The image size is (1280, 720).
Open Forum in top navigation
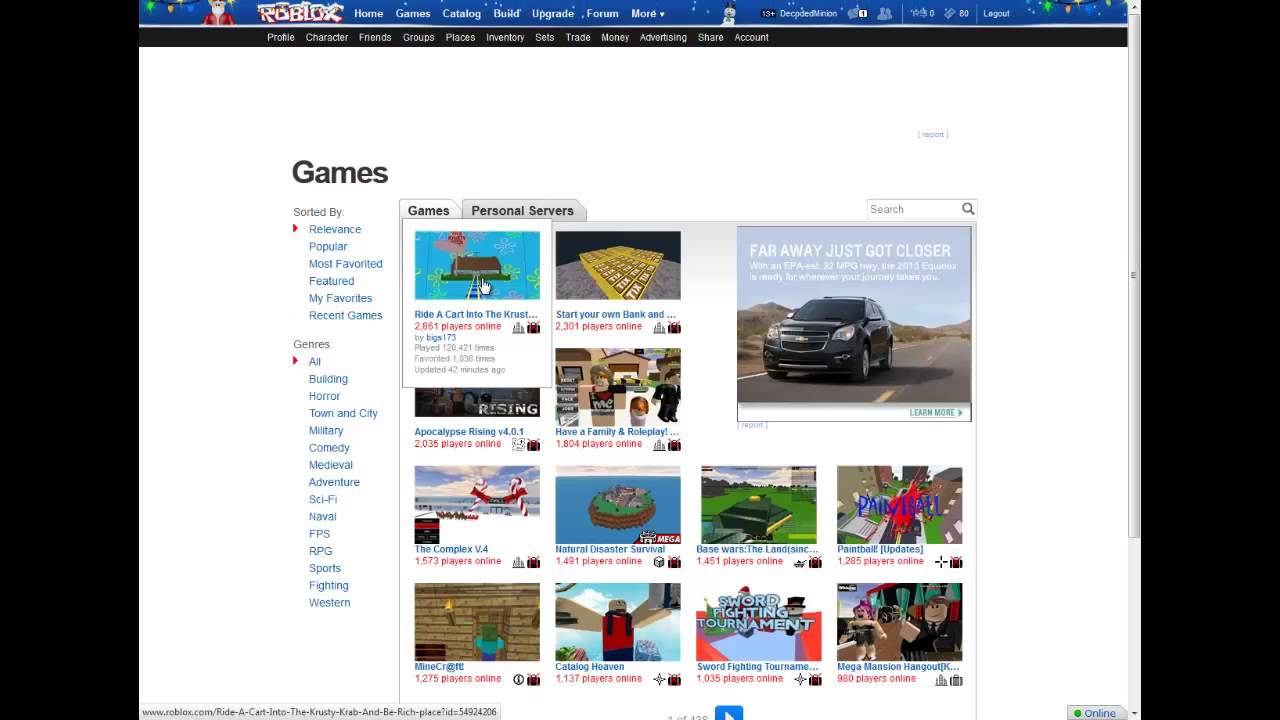602,13
